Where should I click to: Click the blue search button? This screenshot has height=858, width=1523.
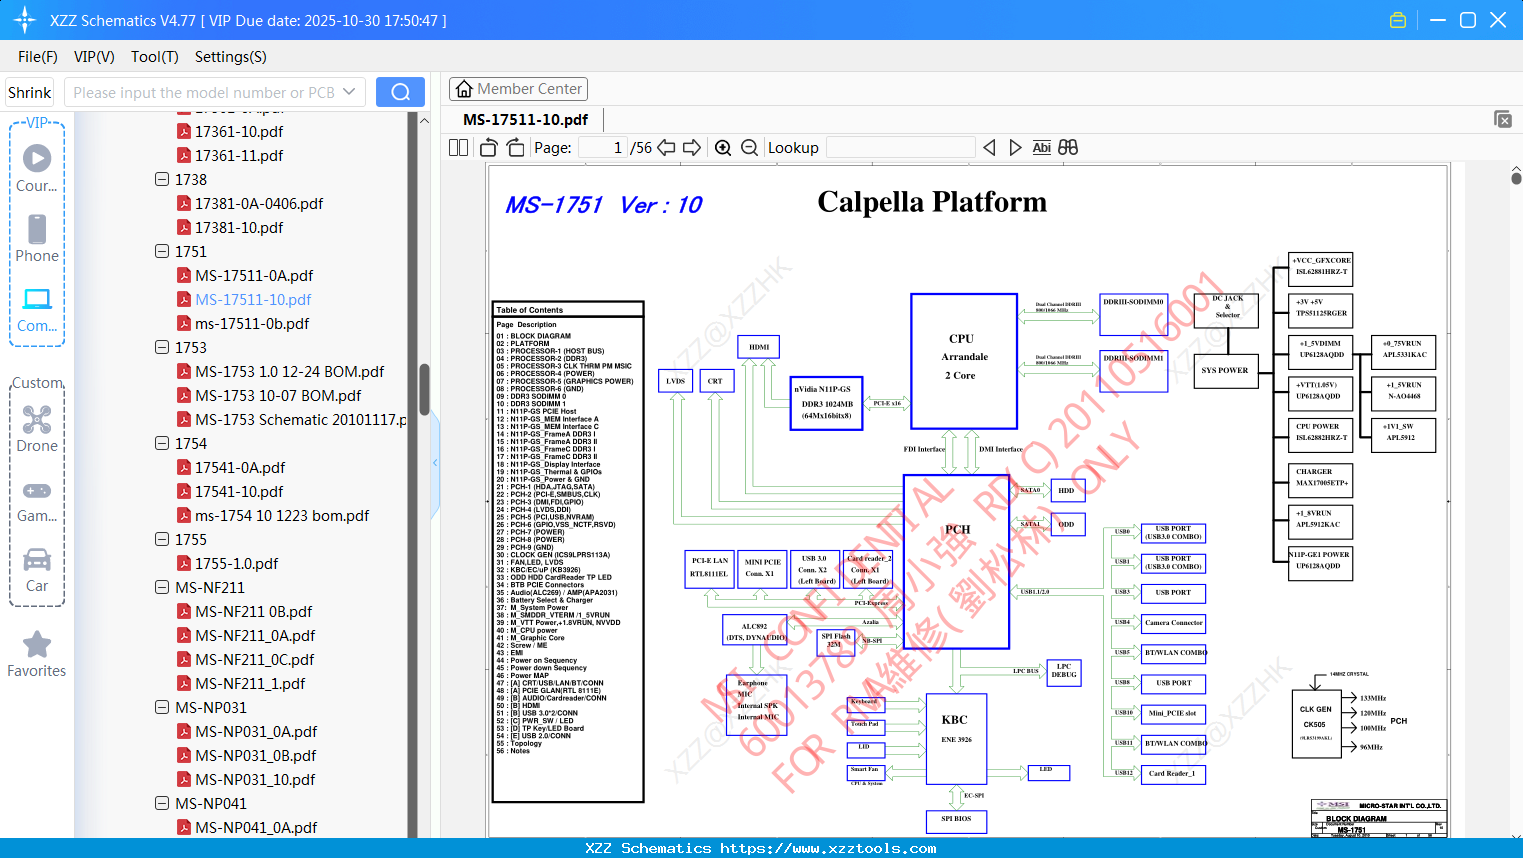click(x=400, y=92)
